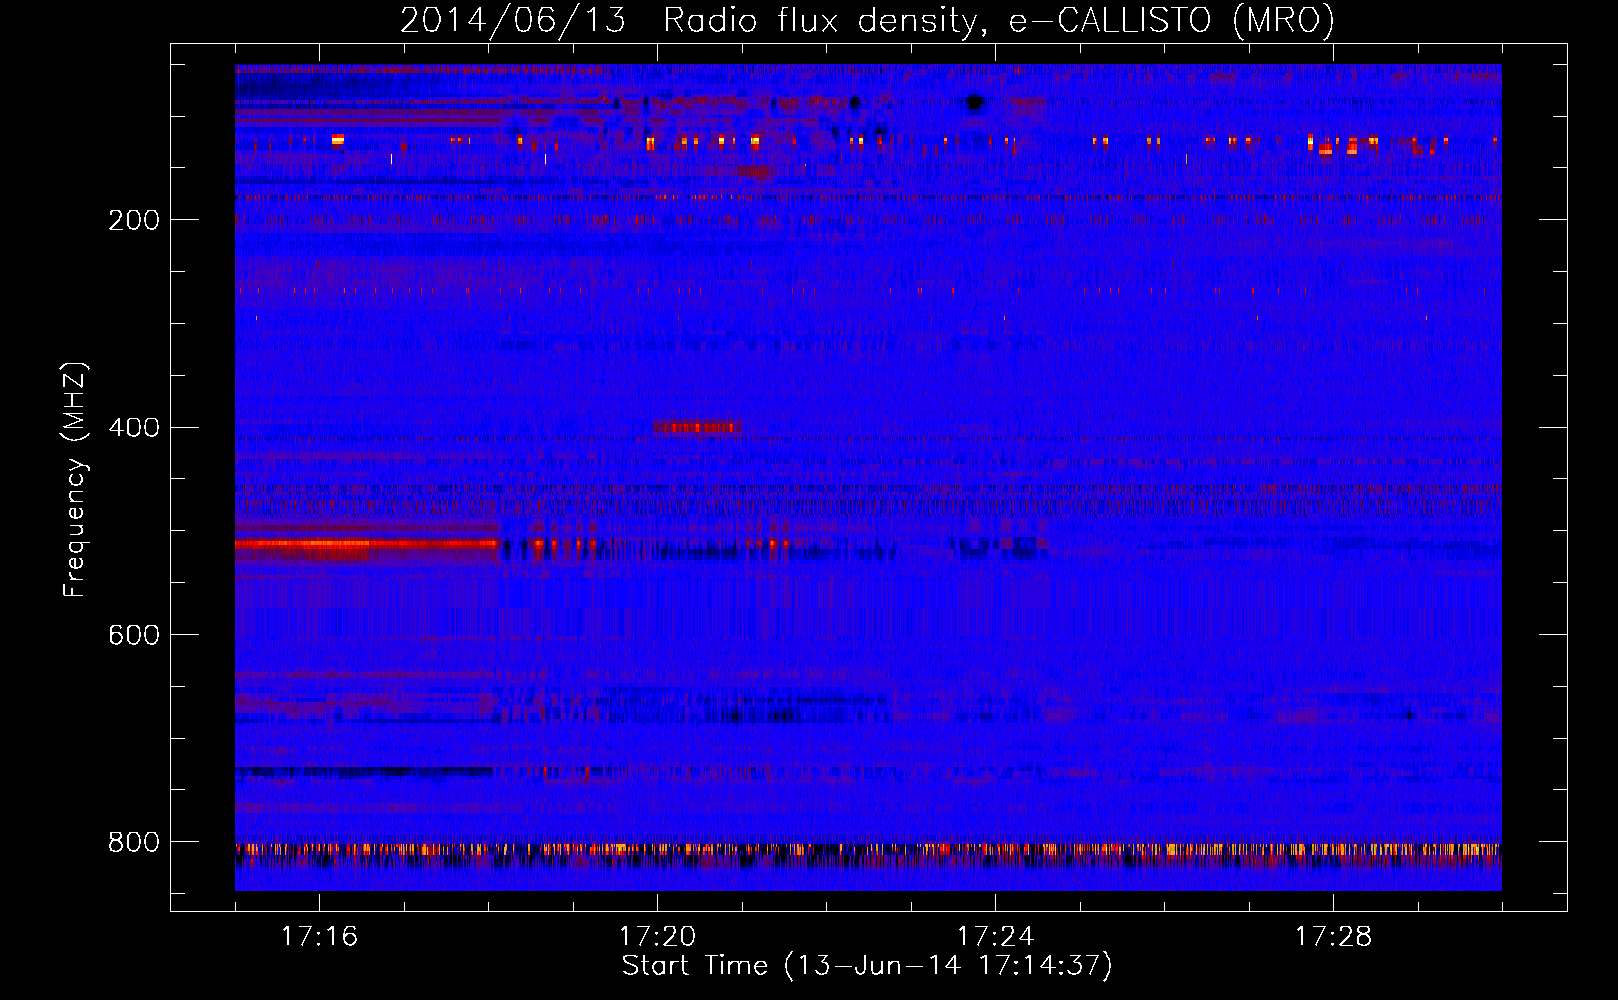Click the "Frequency (MHZ)" axis label
This screenshot has width=1618, height=1000.
click(x=75, y=480)
